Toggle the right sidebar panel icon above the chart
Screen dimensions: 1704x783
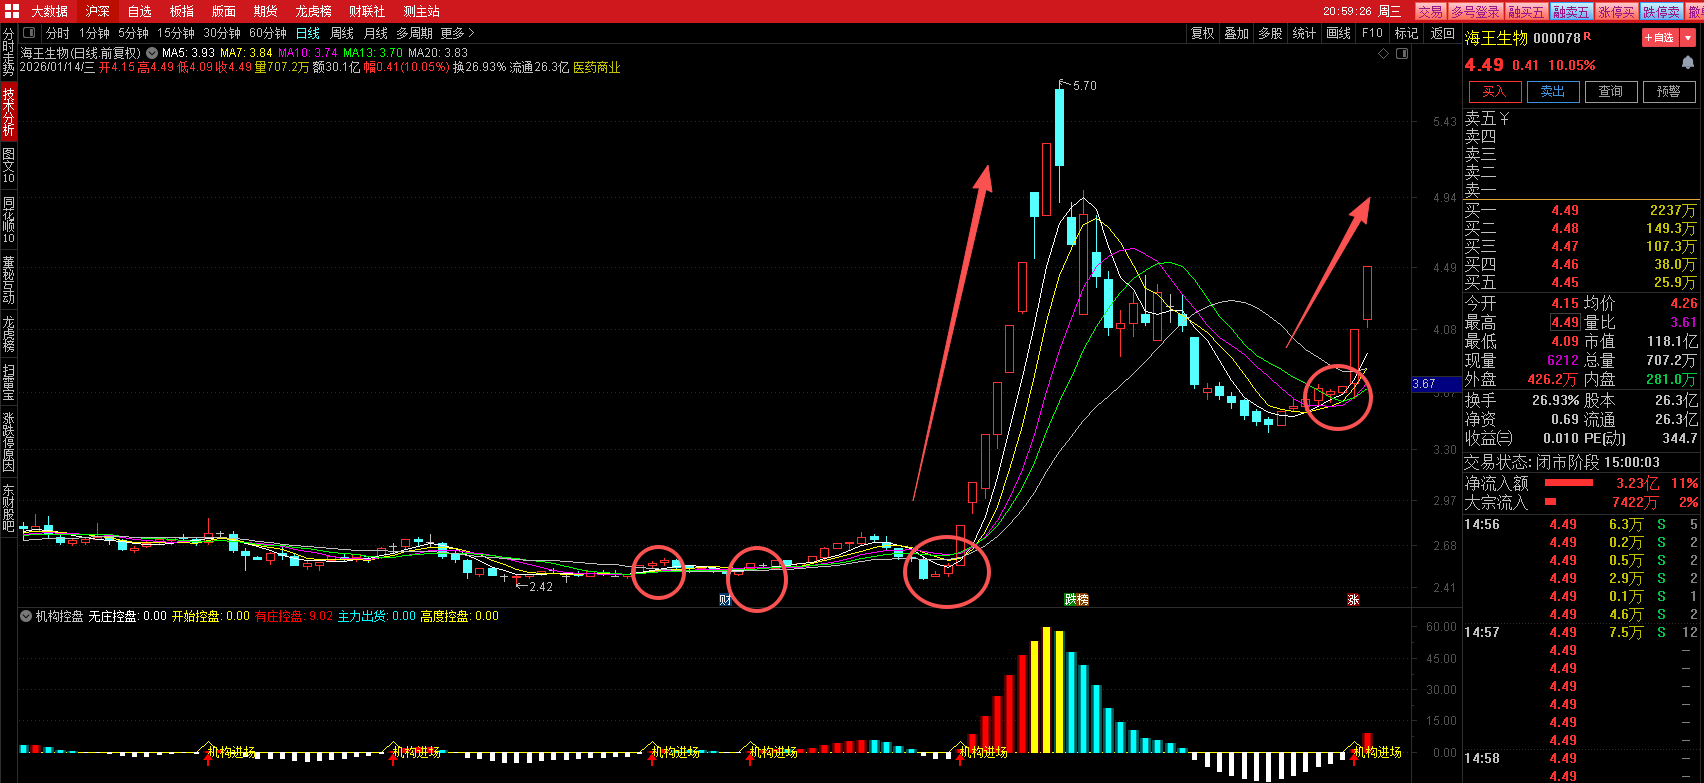pyautogui.click(x=1402, y=53)
